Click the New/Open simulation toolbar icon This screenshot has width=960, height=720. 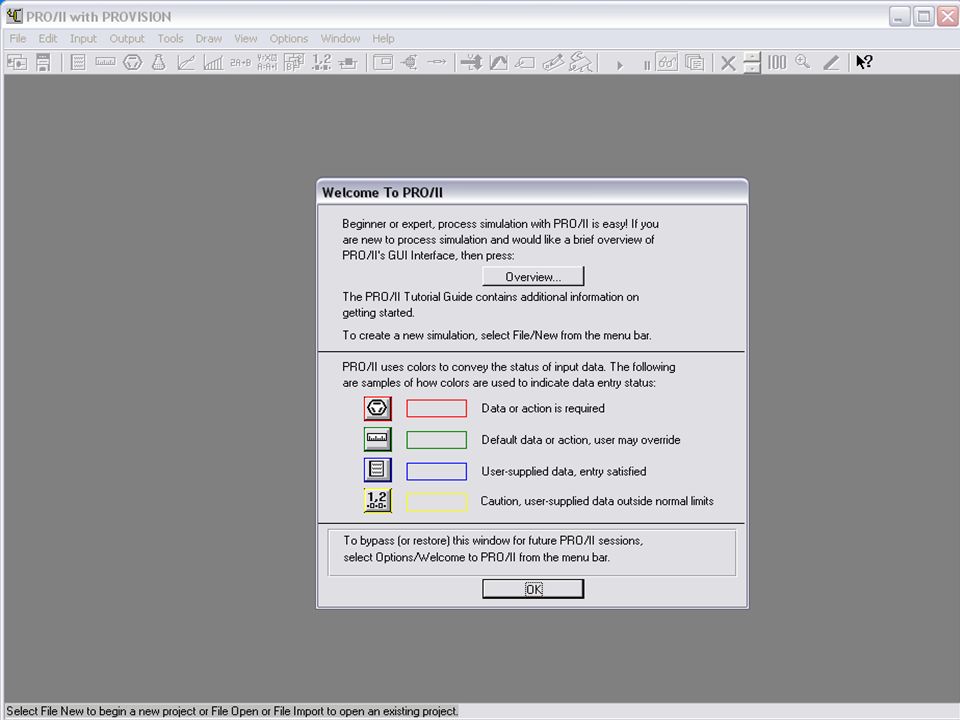(17, 62)
